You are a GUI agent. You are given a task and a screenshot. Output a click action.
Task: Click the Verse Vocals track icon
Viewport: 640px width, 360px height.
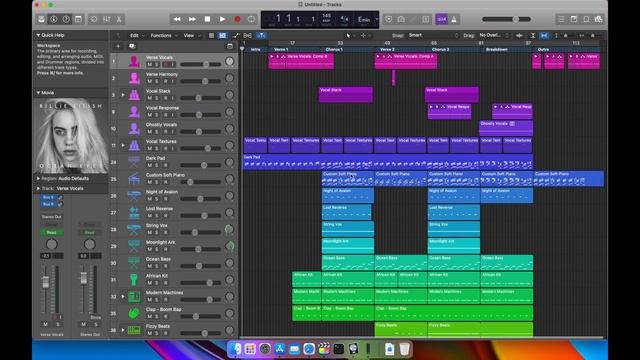pos(134,62)
